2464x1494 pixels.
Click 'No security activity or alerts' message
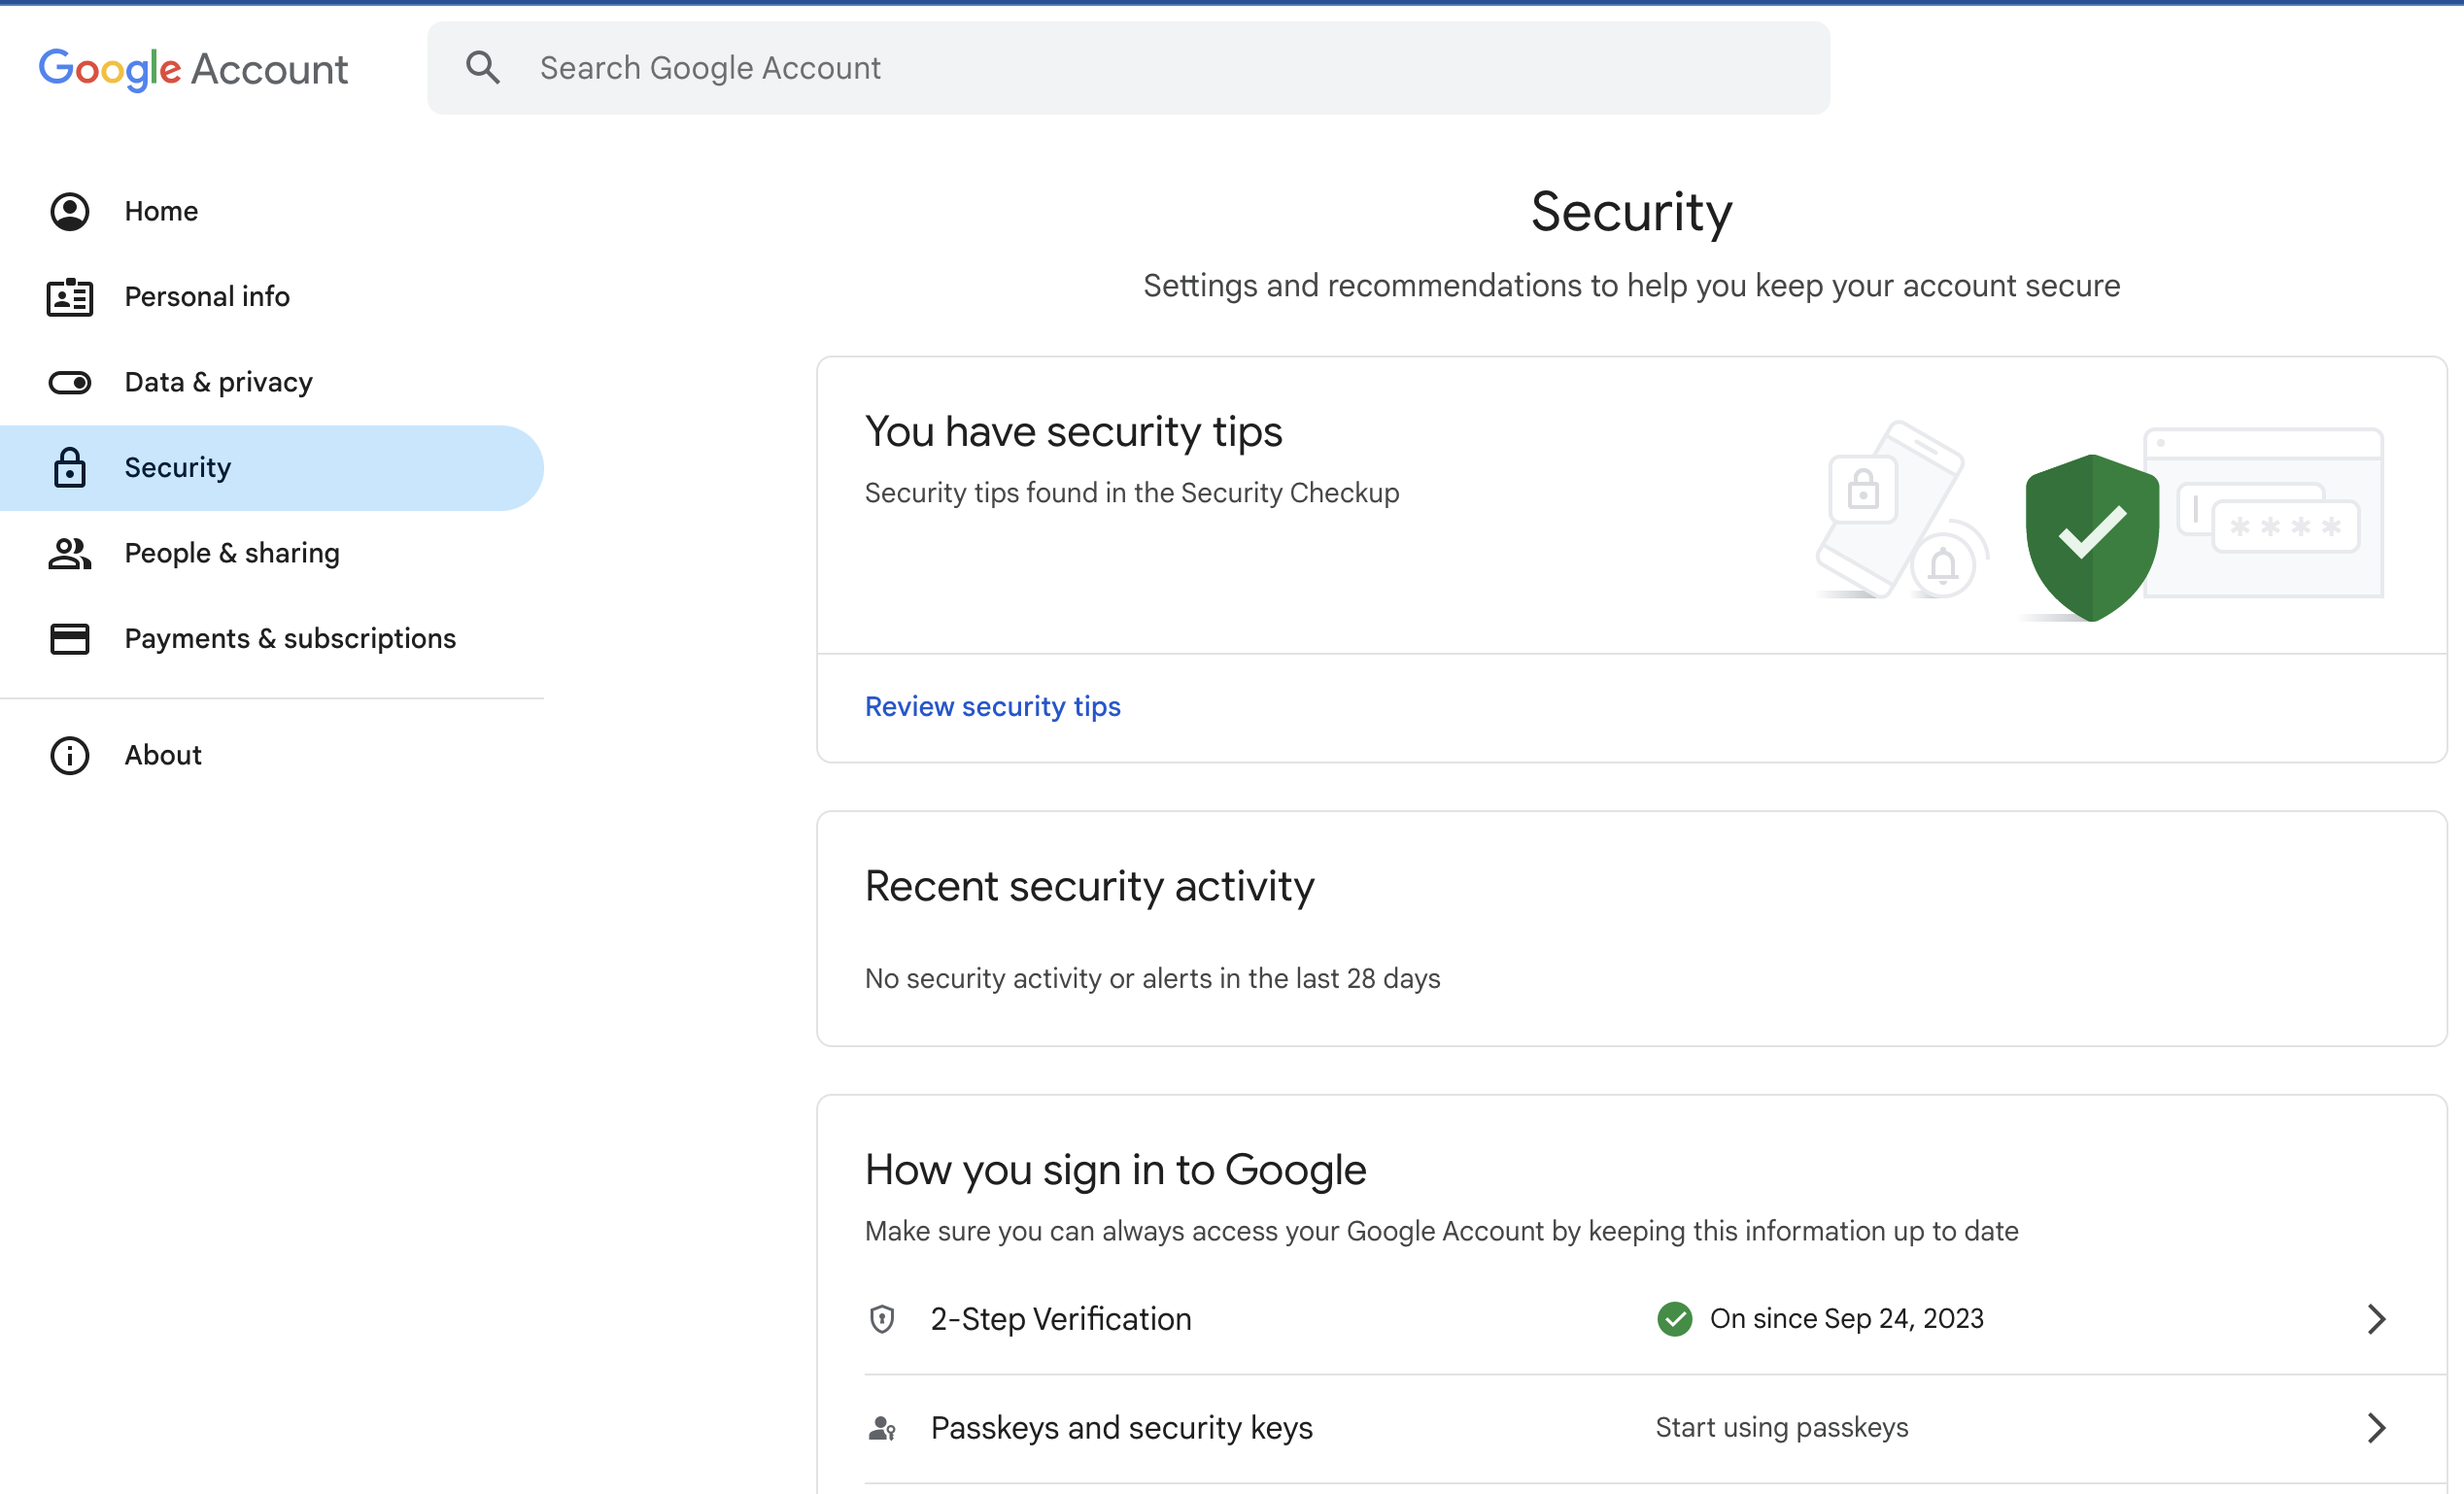tap(1152, 979)
